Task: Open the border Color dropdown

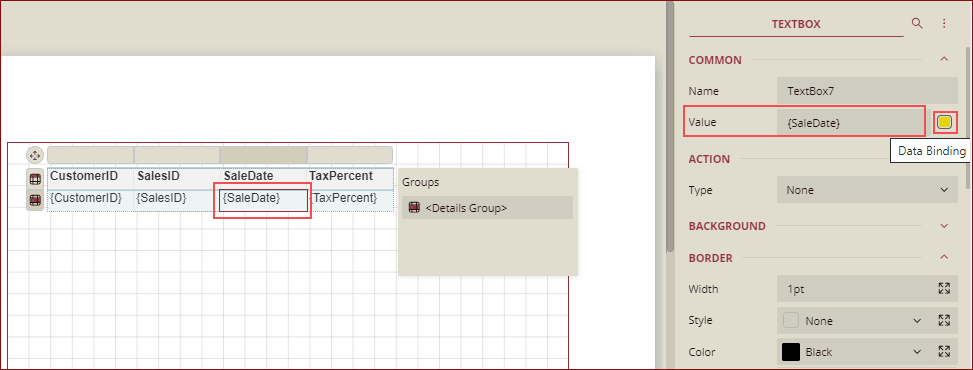Action: click(x=853, y=352)
